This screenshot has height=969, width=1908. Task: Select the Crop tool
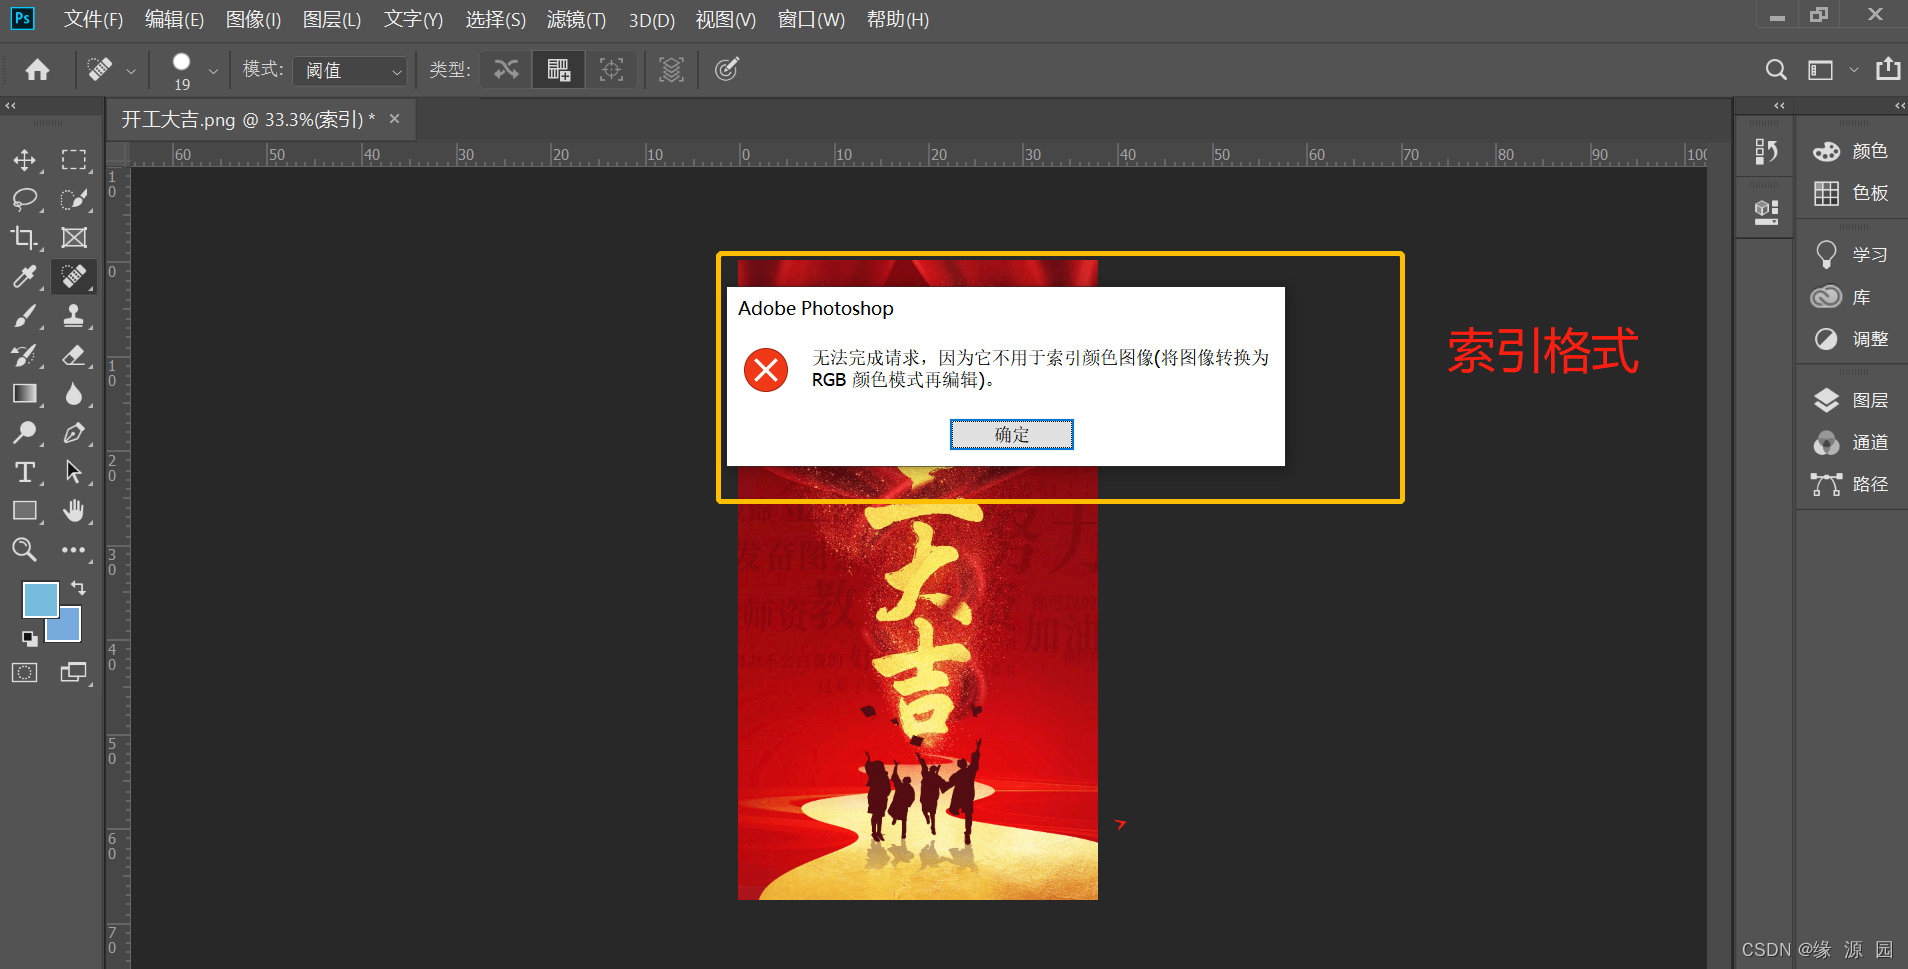[x=25, y=238]
